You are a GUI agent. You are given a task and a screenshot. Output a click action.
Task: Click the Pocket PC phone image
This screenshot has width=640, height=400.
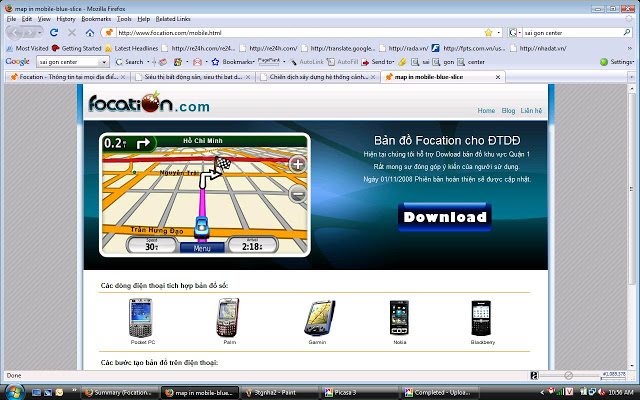[141, 318]
